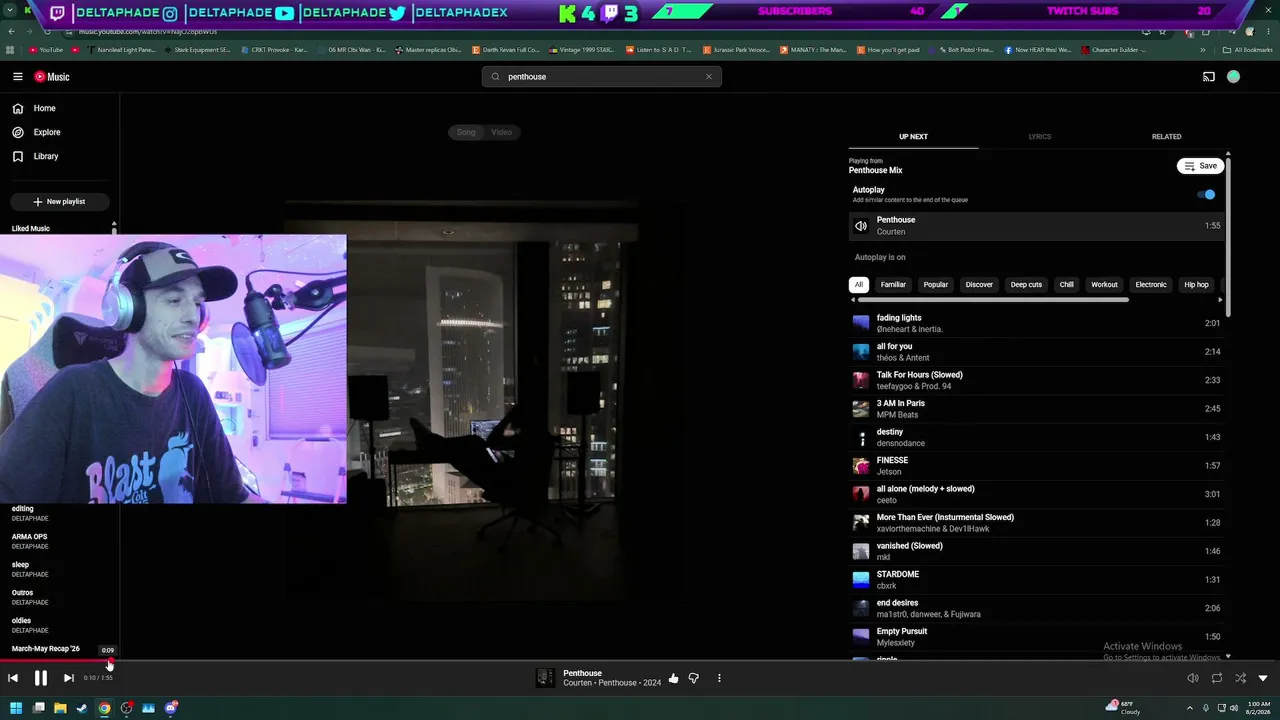Play fading lights from the queue
The height and width of the screenshot is (720, 1280).
(x=1036, y=323)
